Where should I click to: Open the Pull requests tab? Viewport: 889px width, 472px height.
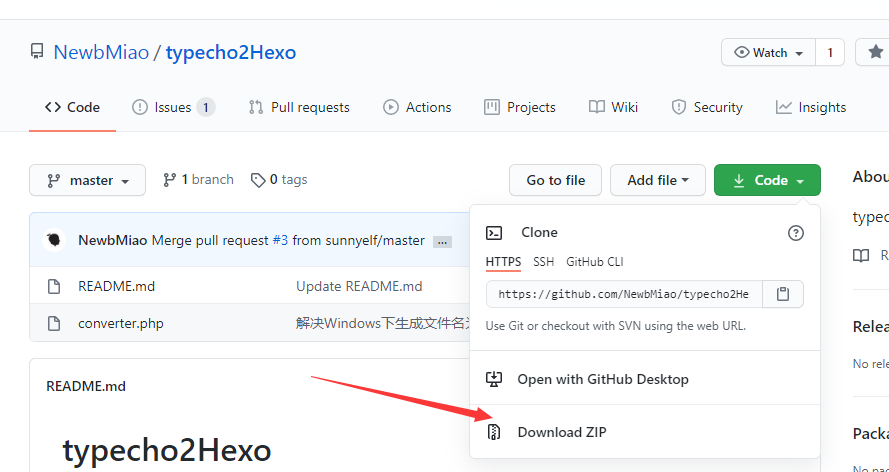(x=299, y=107)
